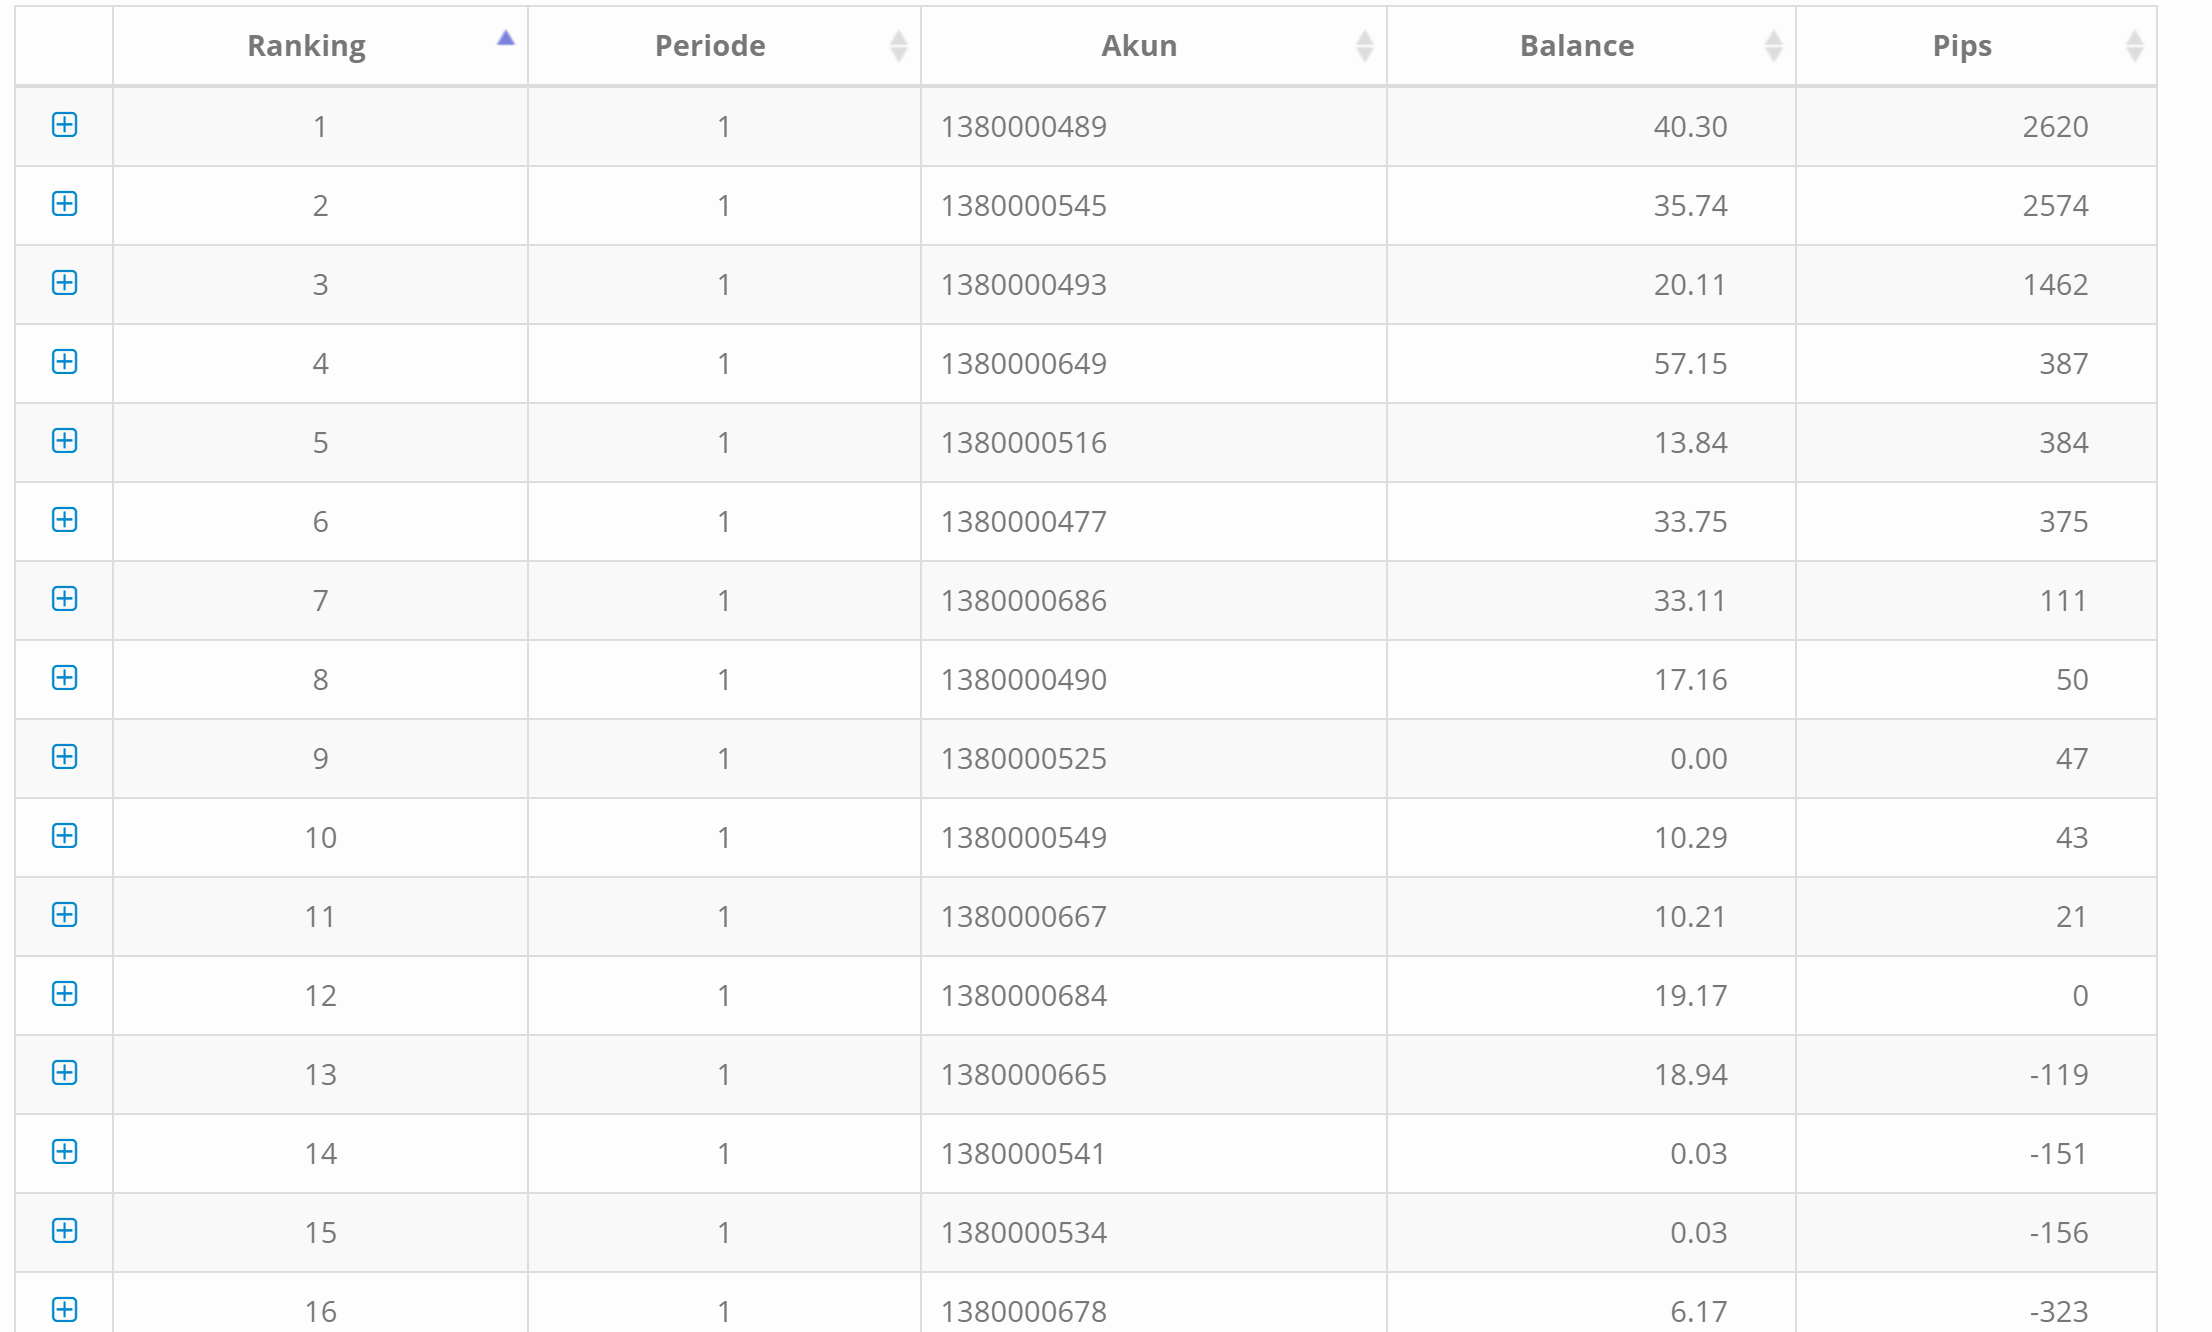The width and height of the screenshot is (2212, 1332).
Task: Click plus icon on ranking 15 row
Action: 64,1231
